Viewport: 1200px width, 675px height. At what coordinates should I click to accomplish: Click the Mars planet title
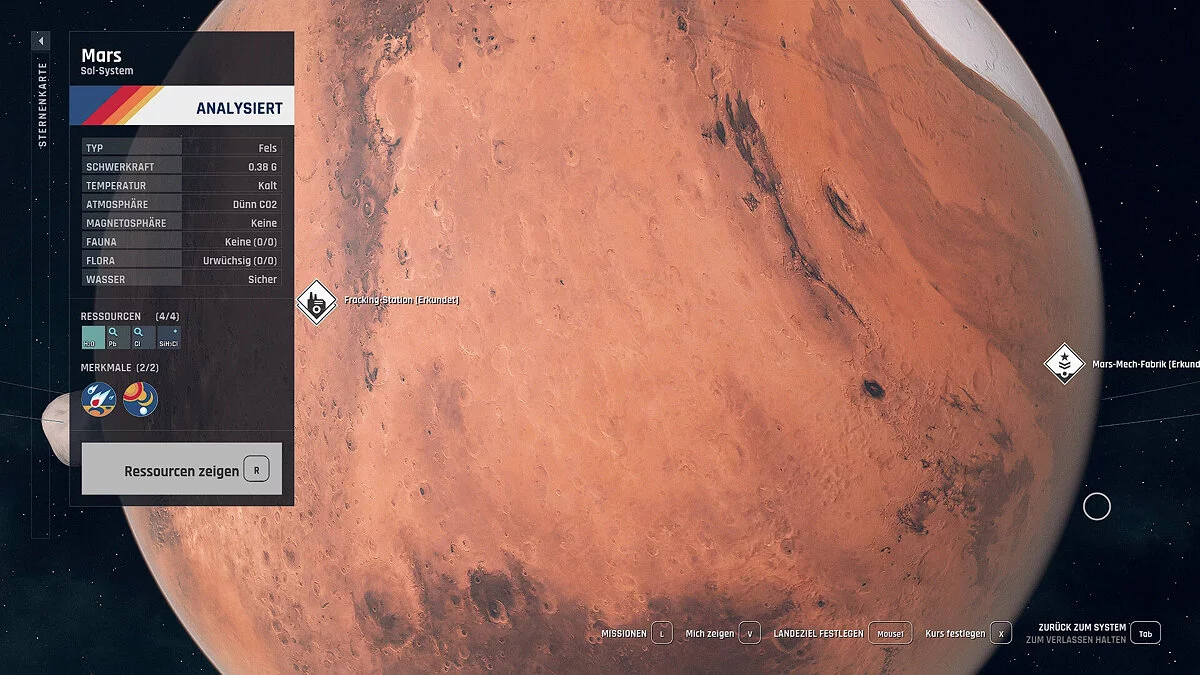pos(102,56)
